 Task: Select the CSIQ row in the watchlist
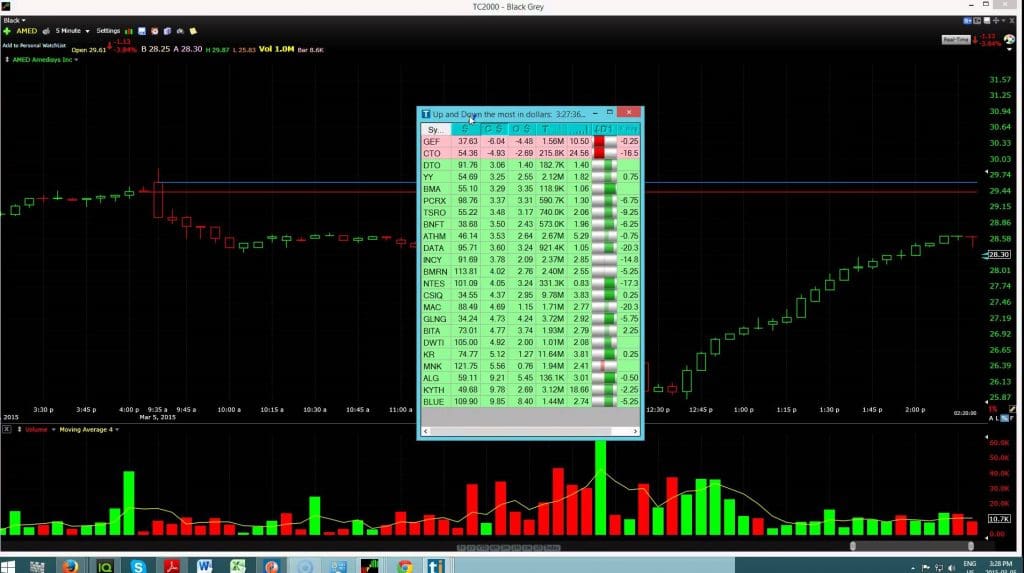[x=530, y=295]
